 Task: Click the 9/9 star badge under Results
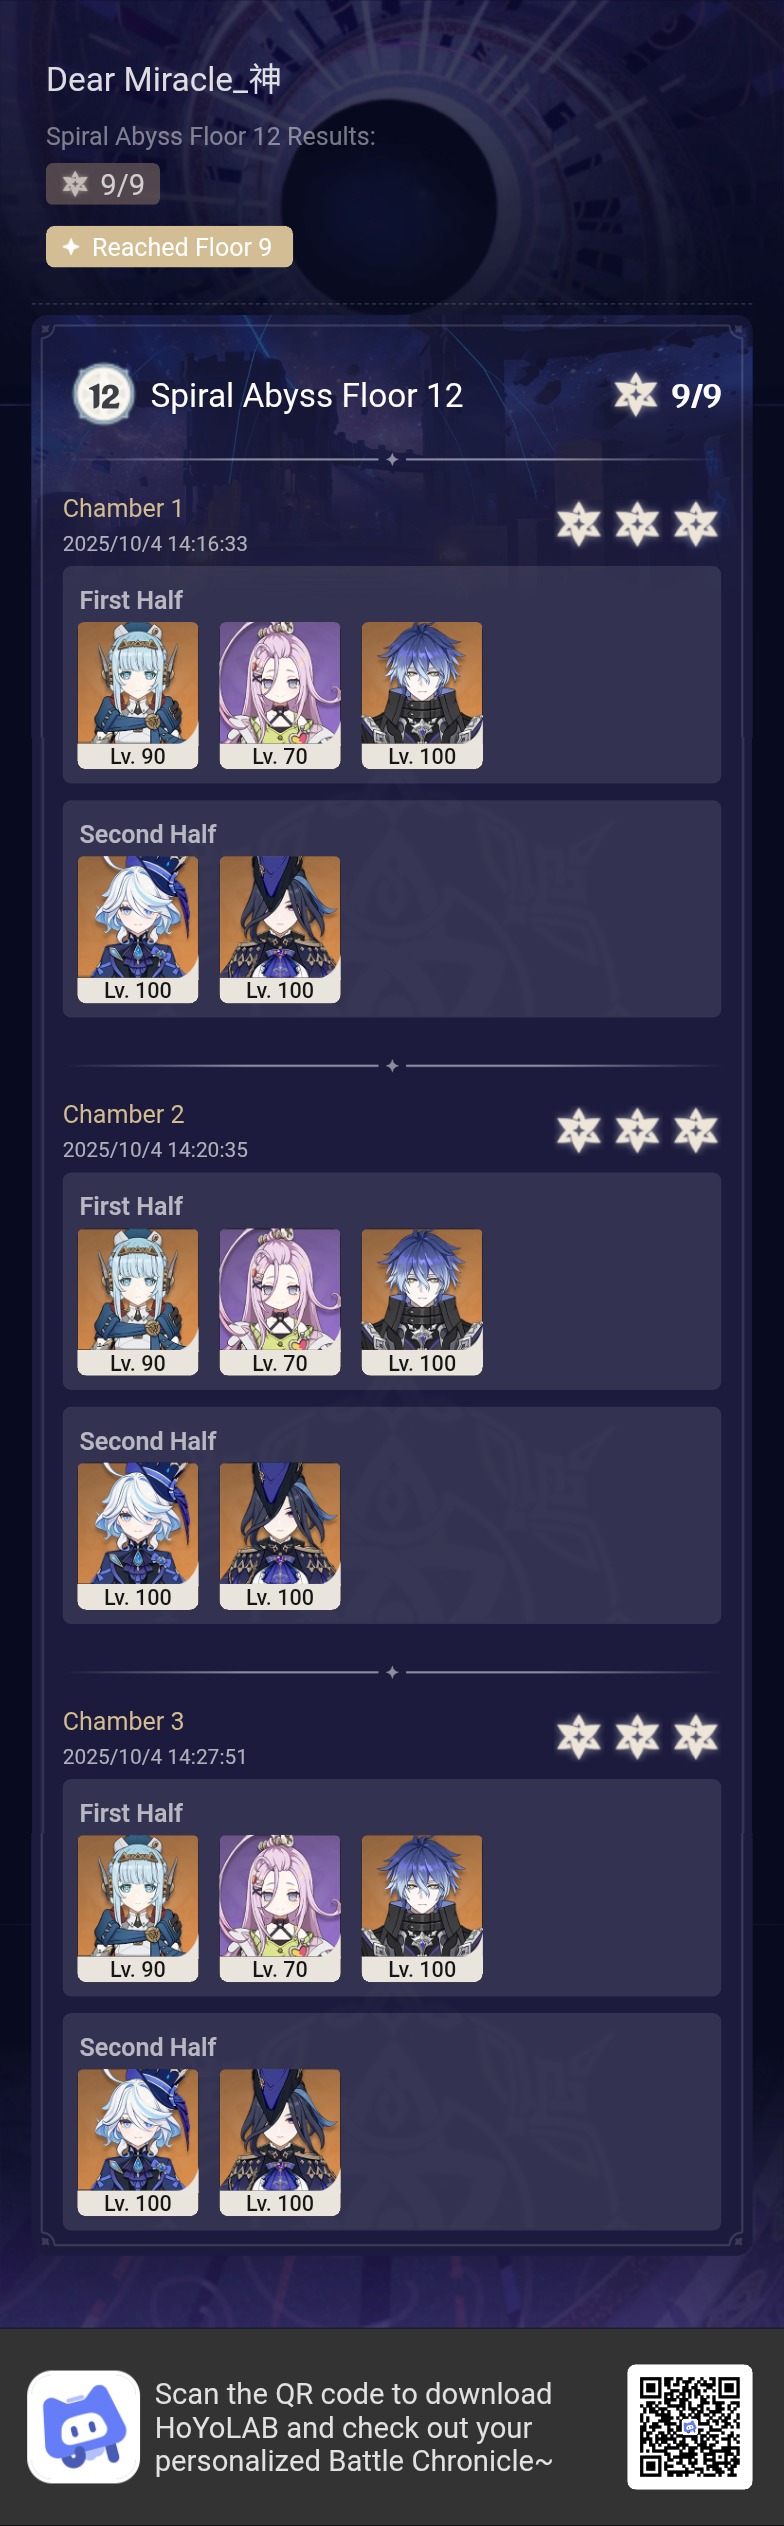coord(103,184)
